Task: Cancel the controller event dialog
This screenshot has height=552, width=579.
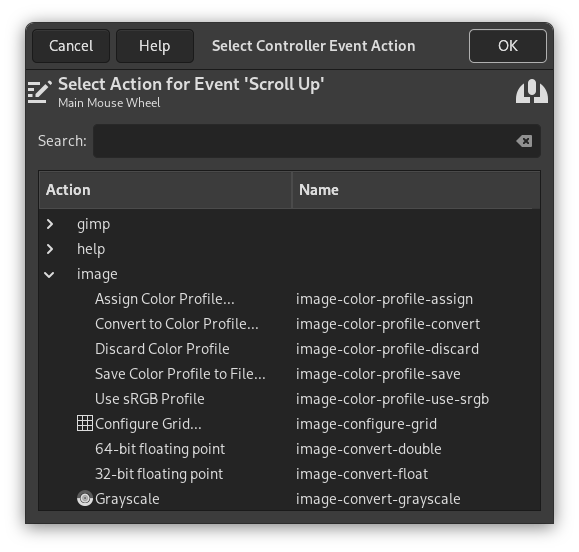Action: [71, 46]
